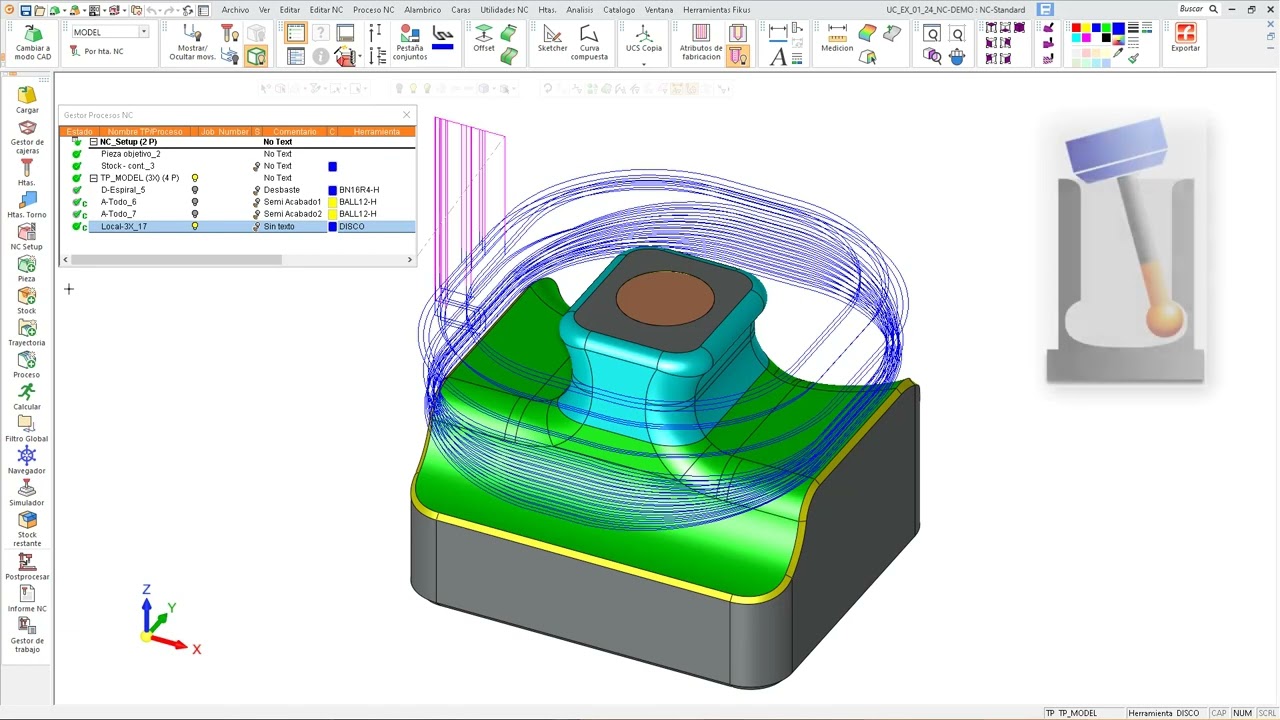Open the Utilidades NC menu
This screenshot has height=720, width=1280.
504,10
